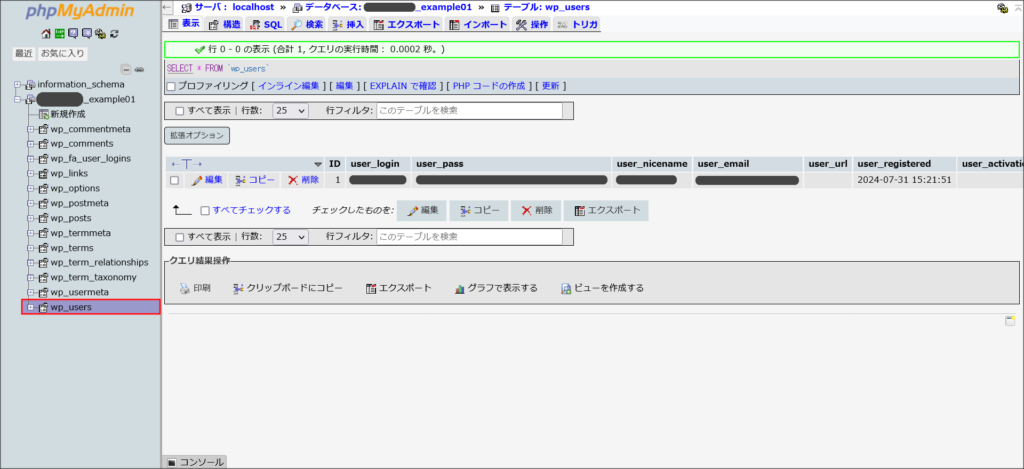Screen dimensions: 1024x469
Task: Click the create view icon for ビューを作成する
Action: tap(566, 288)
